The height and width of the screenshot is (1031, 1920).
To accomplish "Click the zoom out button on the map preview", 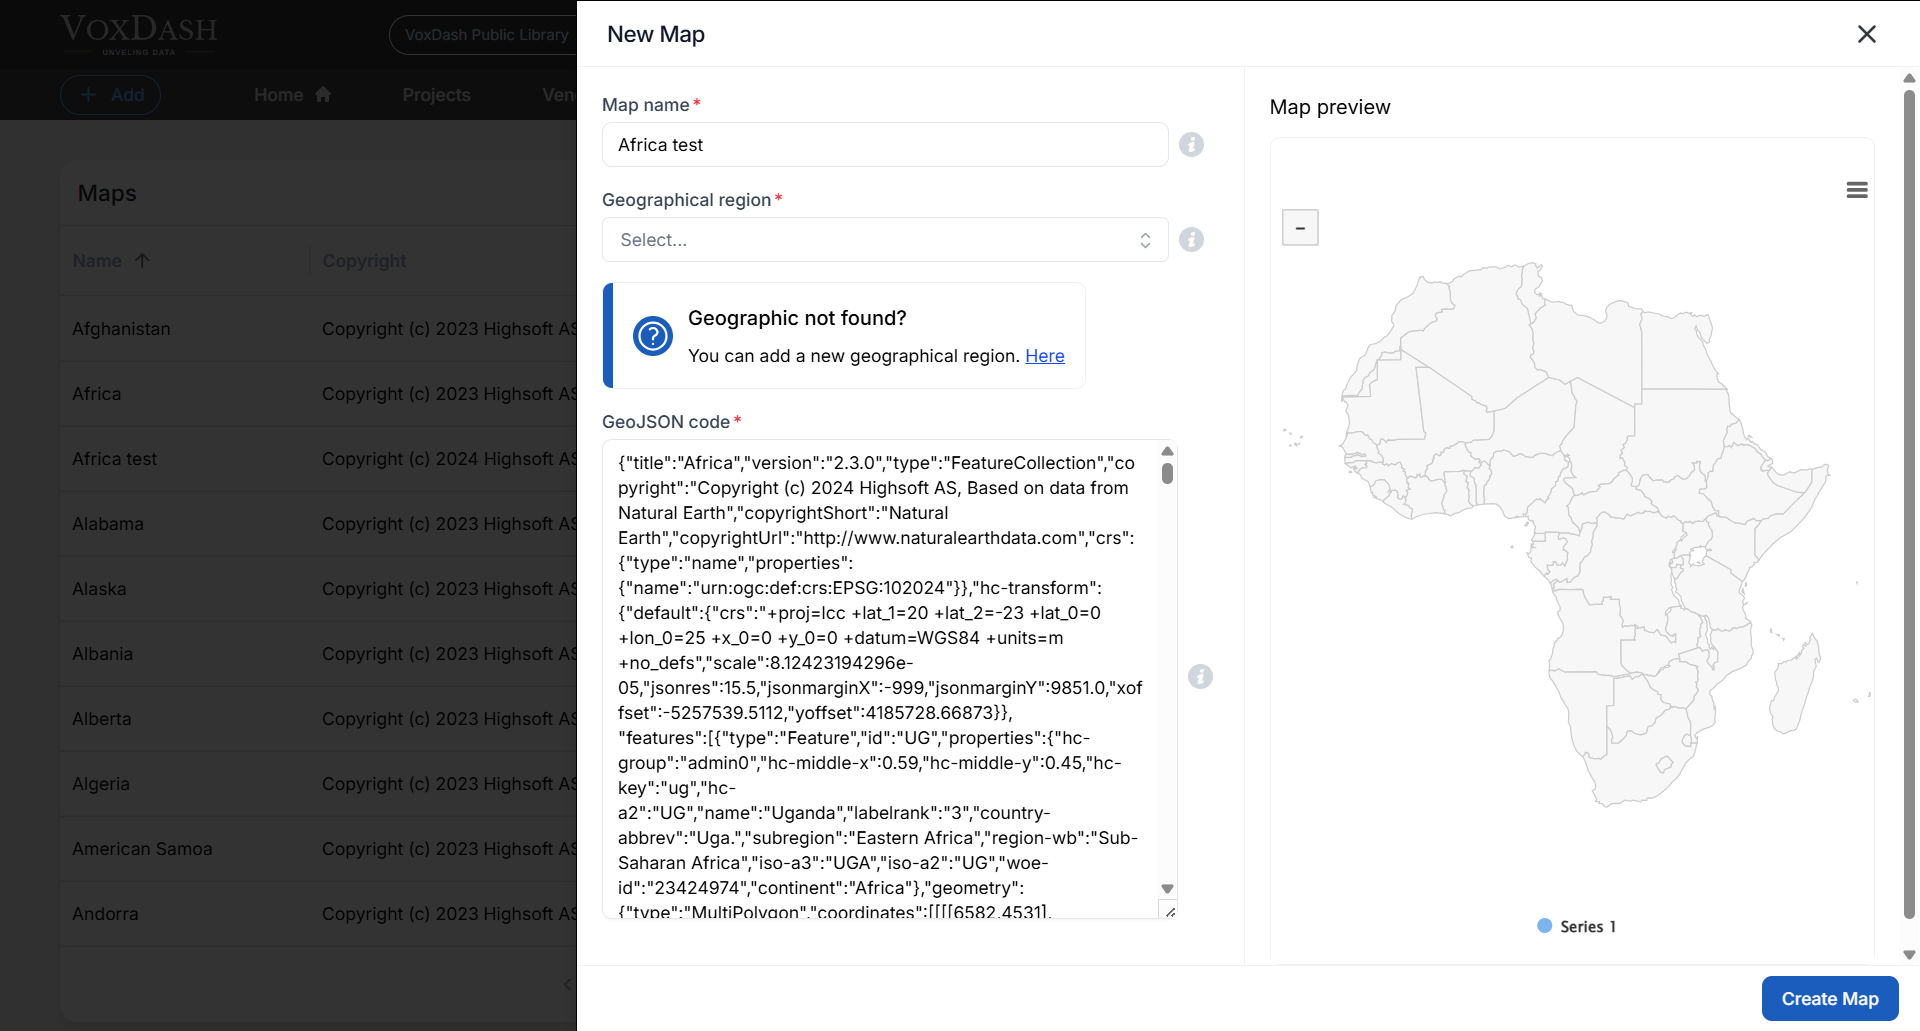I will (x=1300, y=227).
